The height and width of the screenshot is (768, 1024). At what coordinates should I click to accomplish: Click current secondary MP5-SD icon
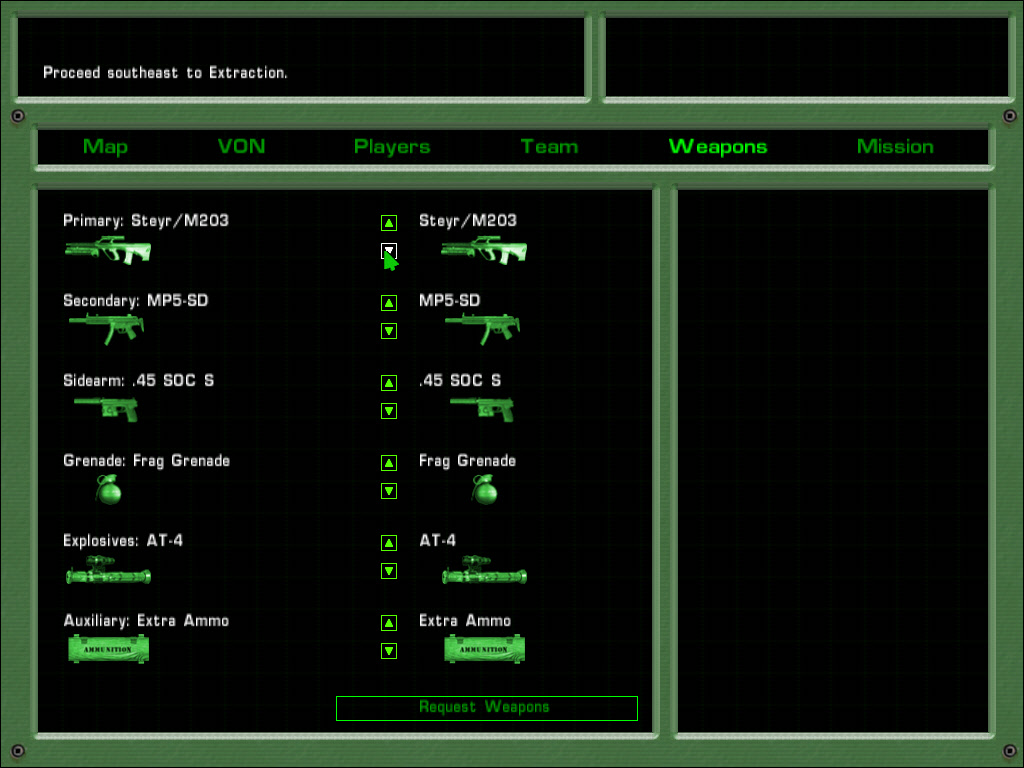[x=106, y=328]
